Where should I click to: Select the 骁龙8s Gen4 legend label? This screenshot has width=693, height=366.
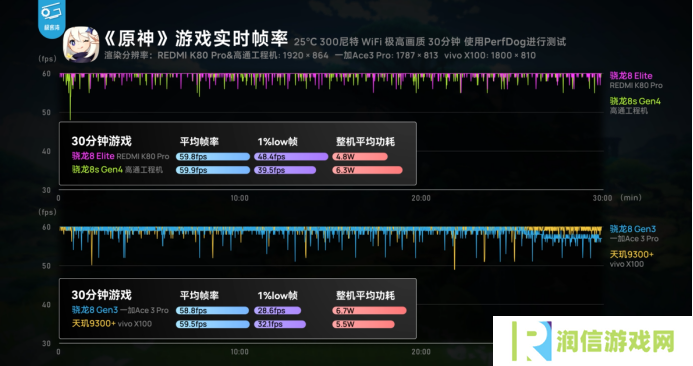click(635, 101)
